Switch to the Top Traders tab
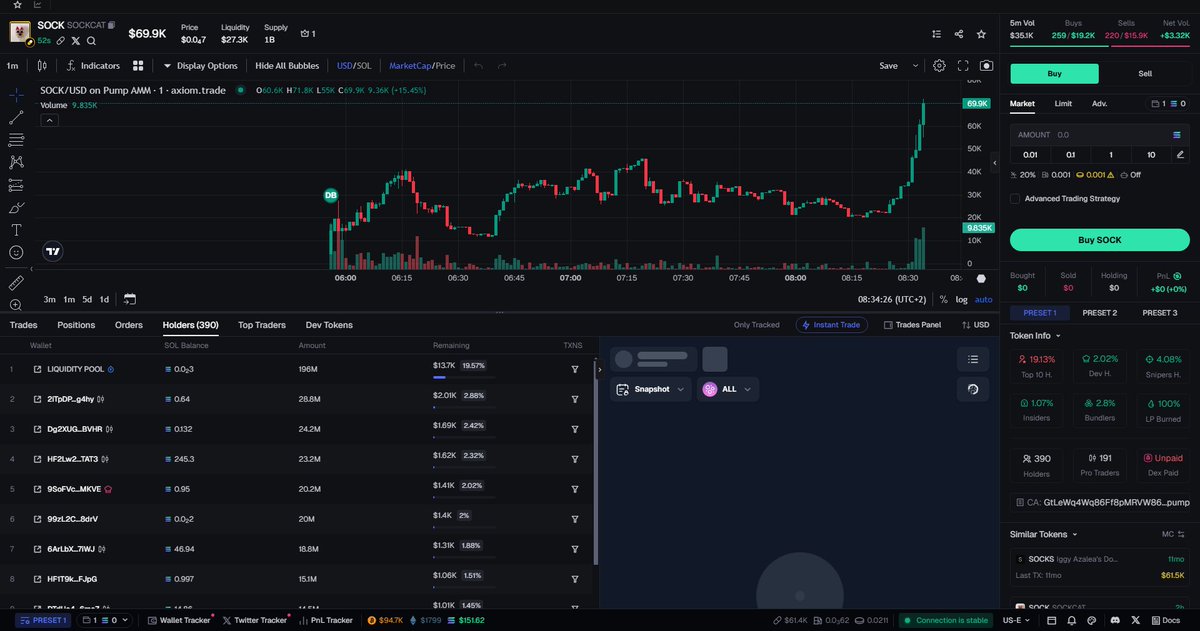 [262, 325]
